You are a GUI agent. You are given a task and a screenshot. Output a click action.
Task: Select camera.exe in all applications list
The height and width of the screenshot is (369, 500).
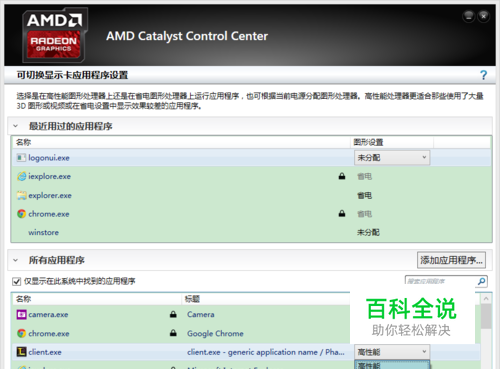pos(48,314)
